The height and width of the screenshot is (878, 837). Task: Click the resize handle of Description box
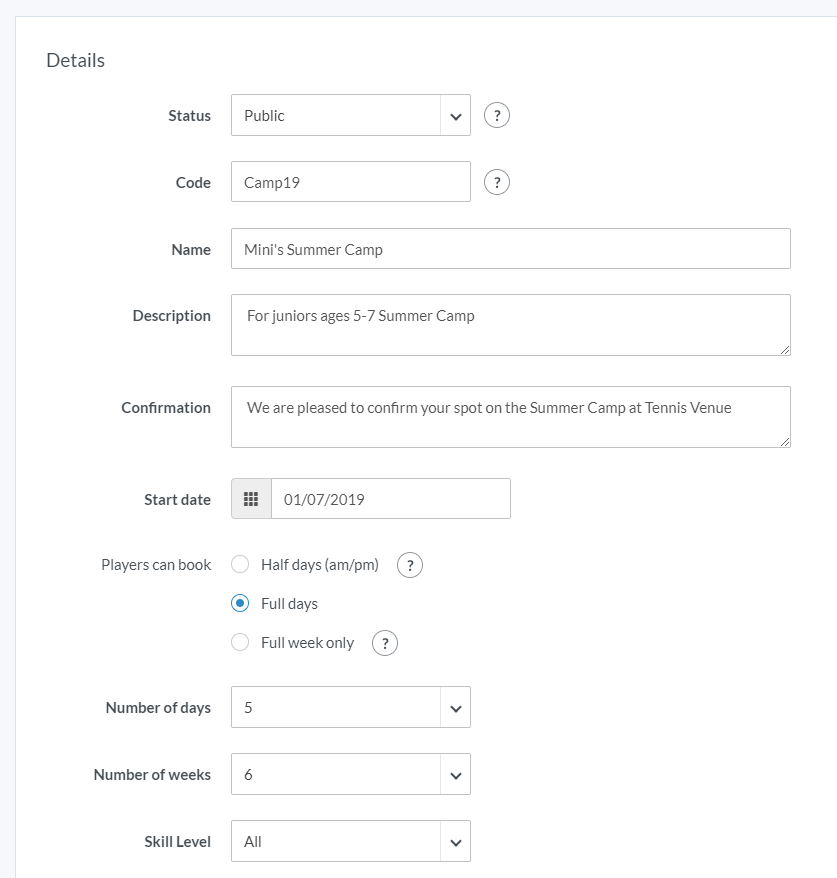point(785,350)
